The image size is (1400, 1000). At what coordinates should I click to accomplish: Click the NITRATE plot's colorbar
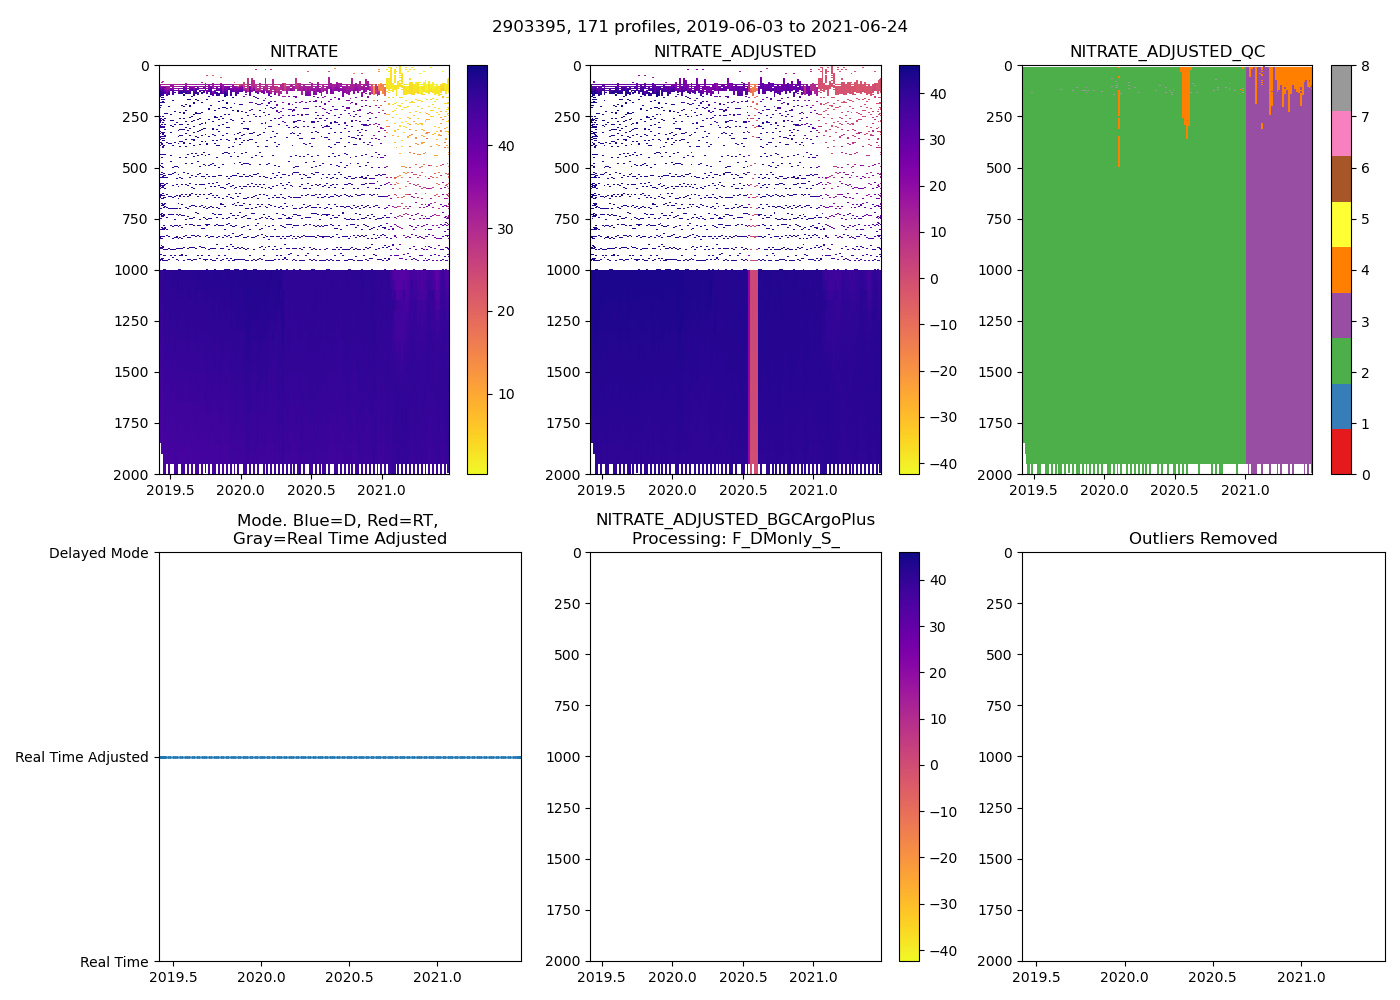(x=477, y=270)
